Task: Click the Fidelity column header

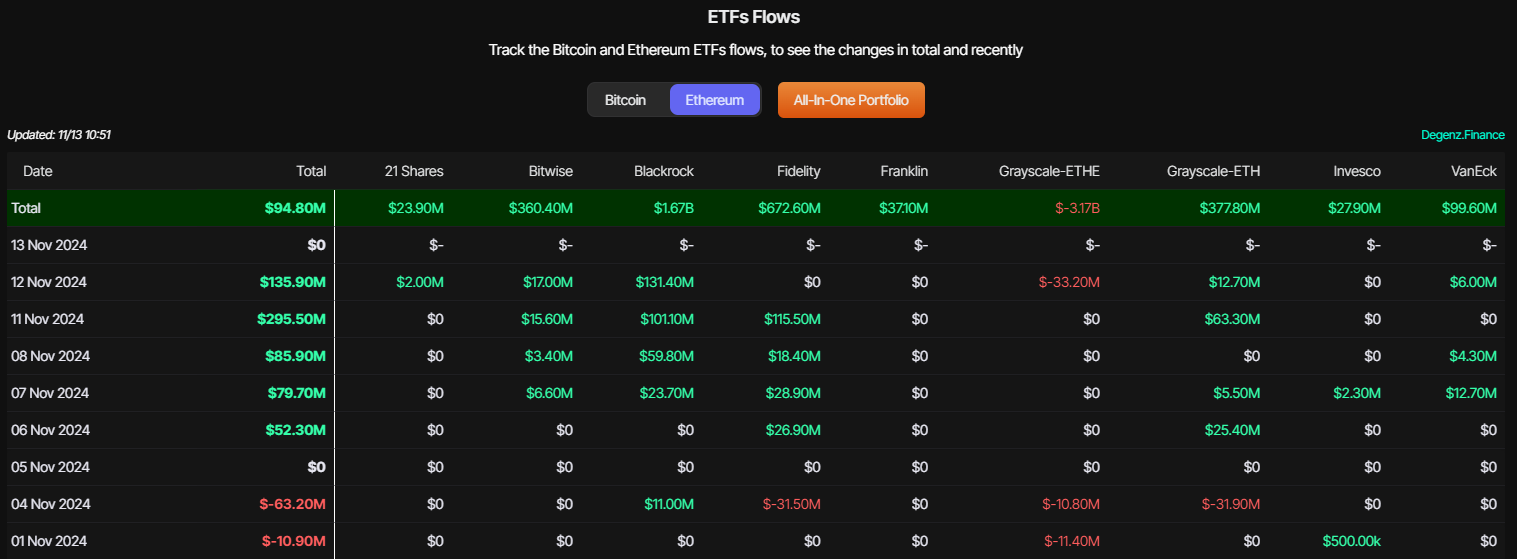Action: pyautogui.click(x=797, y=171)
